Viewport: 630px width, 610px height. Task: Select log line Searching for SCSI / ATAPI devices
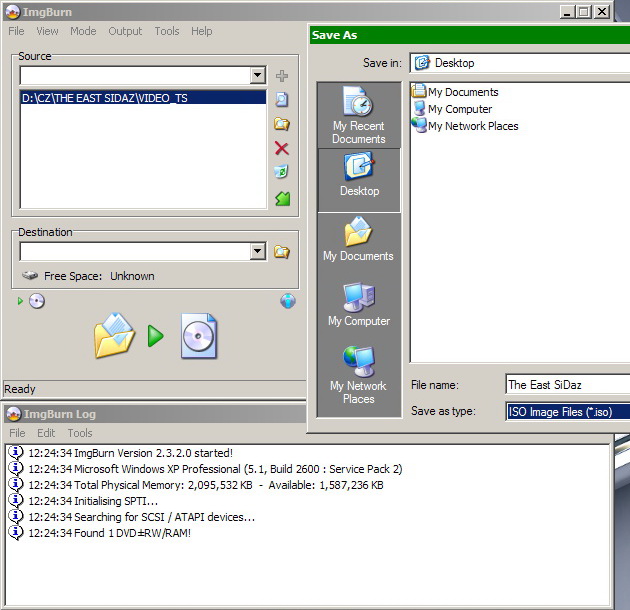[x=141, y=517]
